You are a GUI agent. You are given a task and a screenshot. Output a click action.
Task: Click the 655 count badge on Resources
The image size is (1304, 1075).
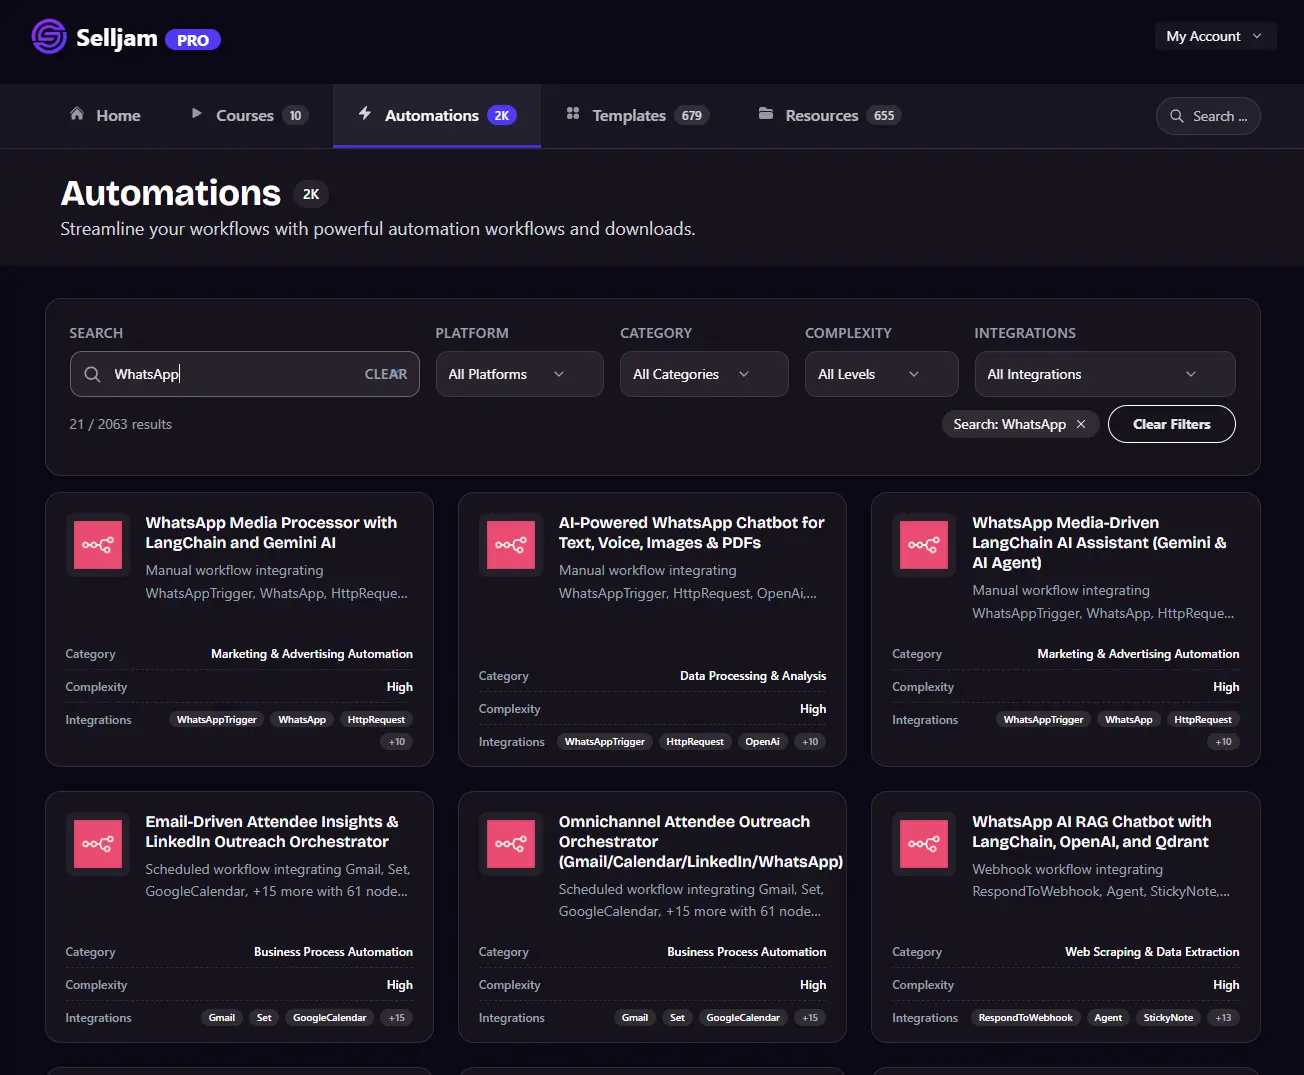pyautogui.click(x=884, y=115)
